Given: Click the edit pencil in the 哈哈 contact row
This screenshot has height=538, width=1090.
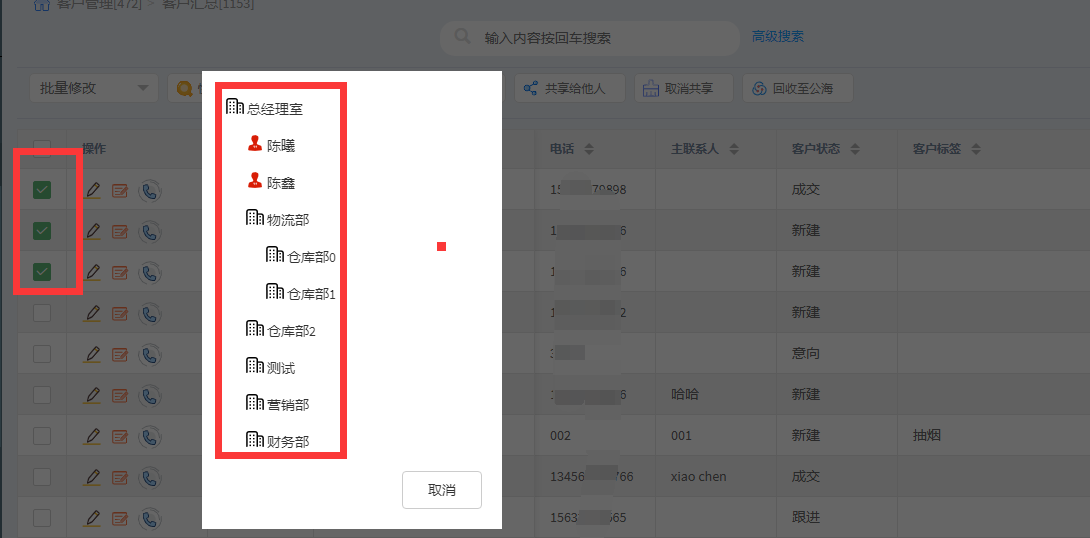Looking at the screenshot, I should tap(92, 395).
